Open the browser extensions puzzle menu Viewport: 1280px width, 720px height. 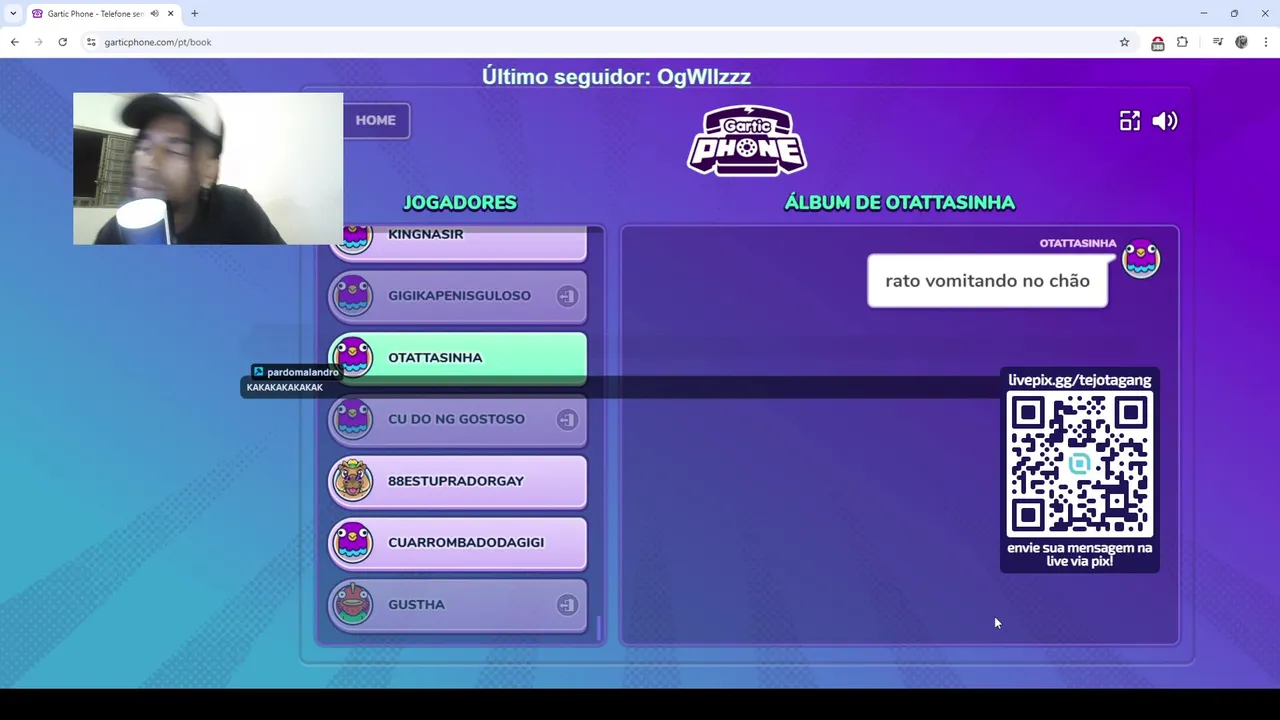click(1182, 42)
